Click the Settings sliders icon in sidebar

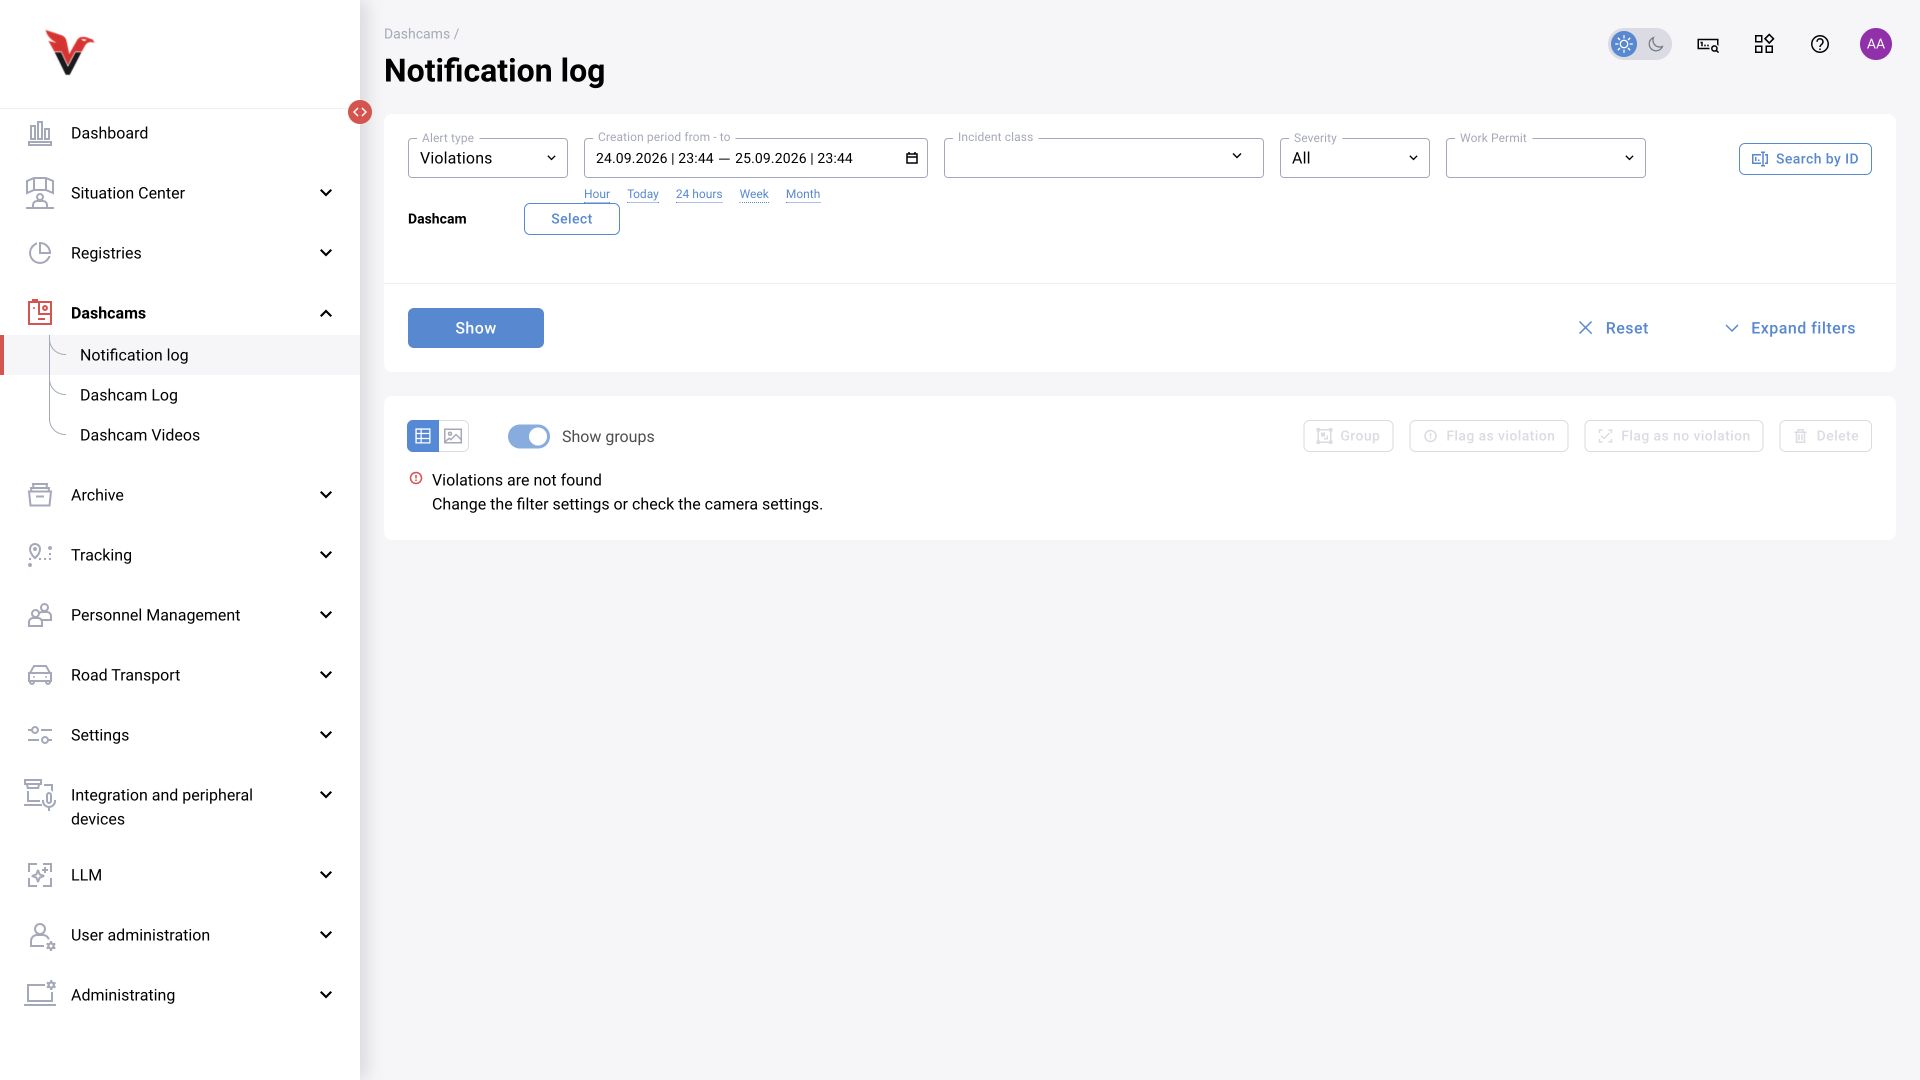(x=40, y=735)
